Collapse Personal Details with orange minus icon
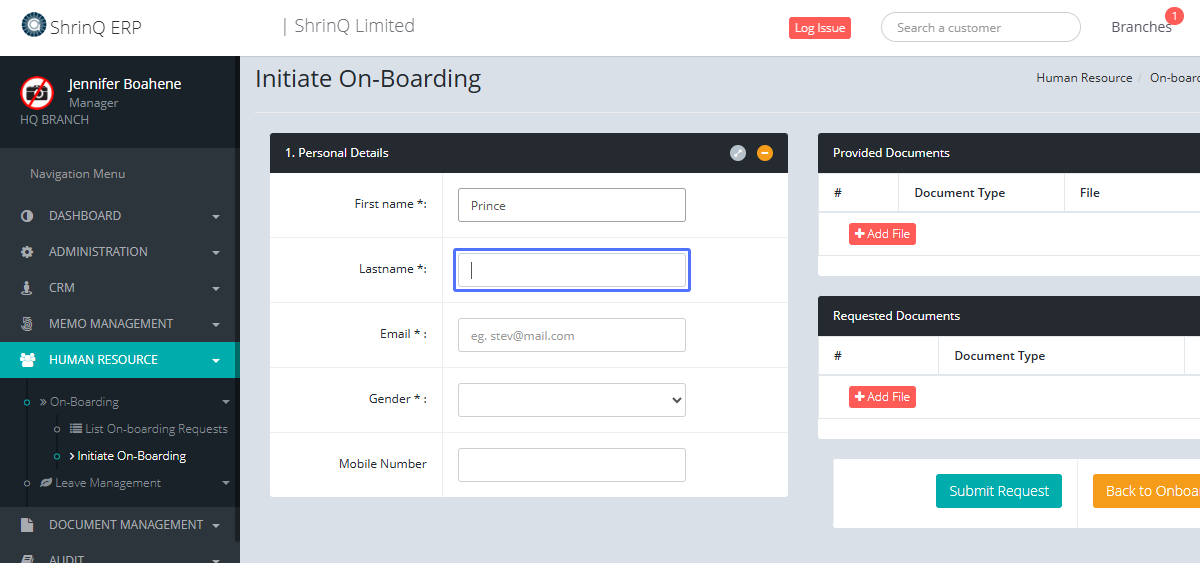The image size is (1200, 563). (x=765, y=153)
